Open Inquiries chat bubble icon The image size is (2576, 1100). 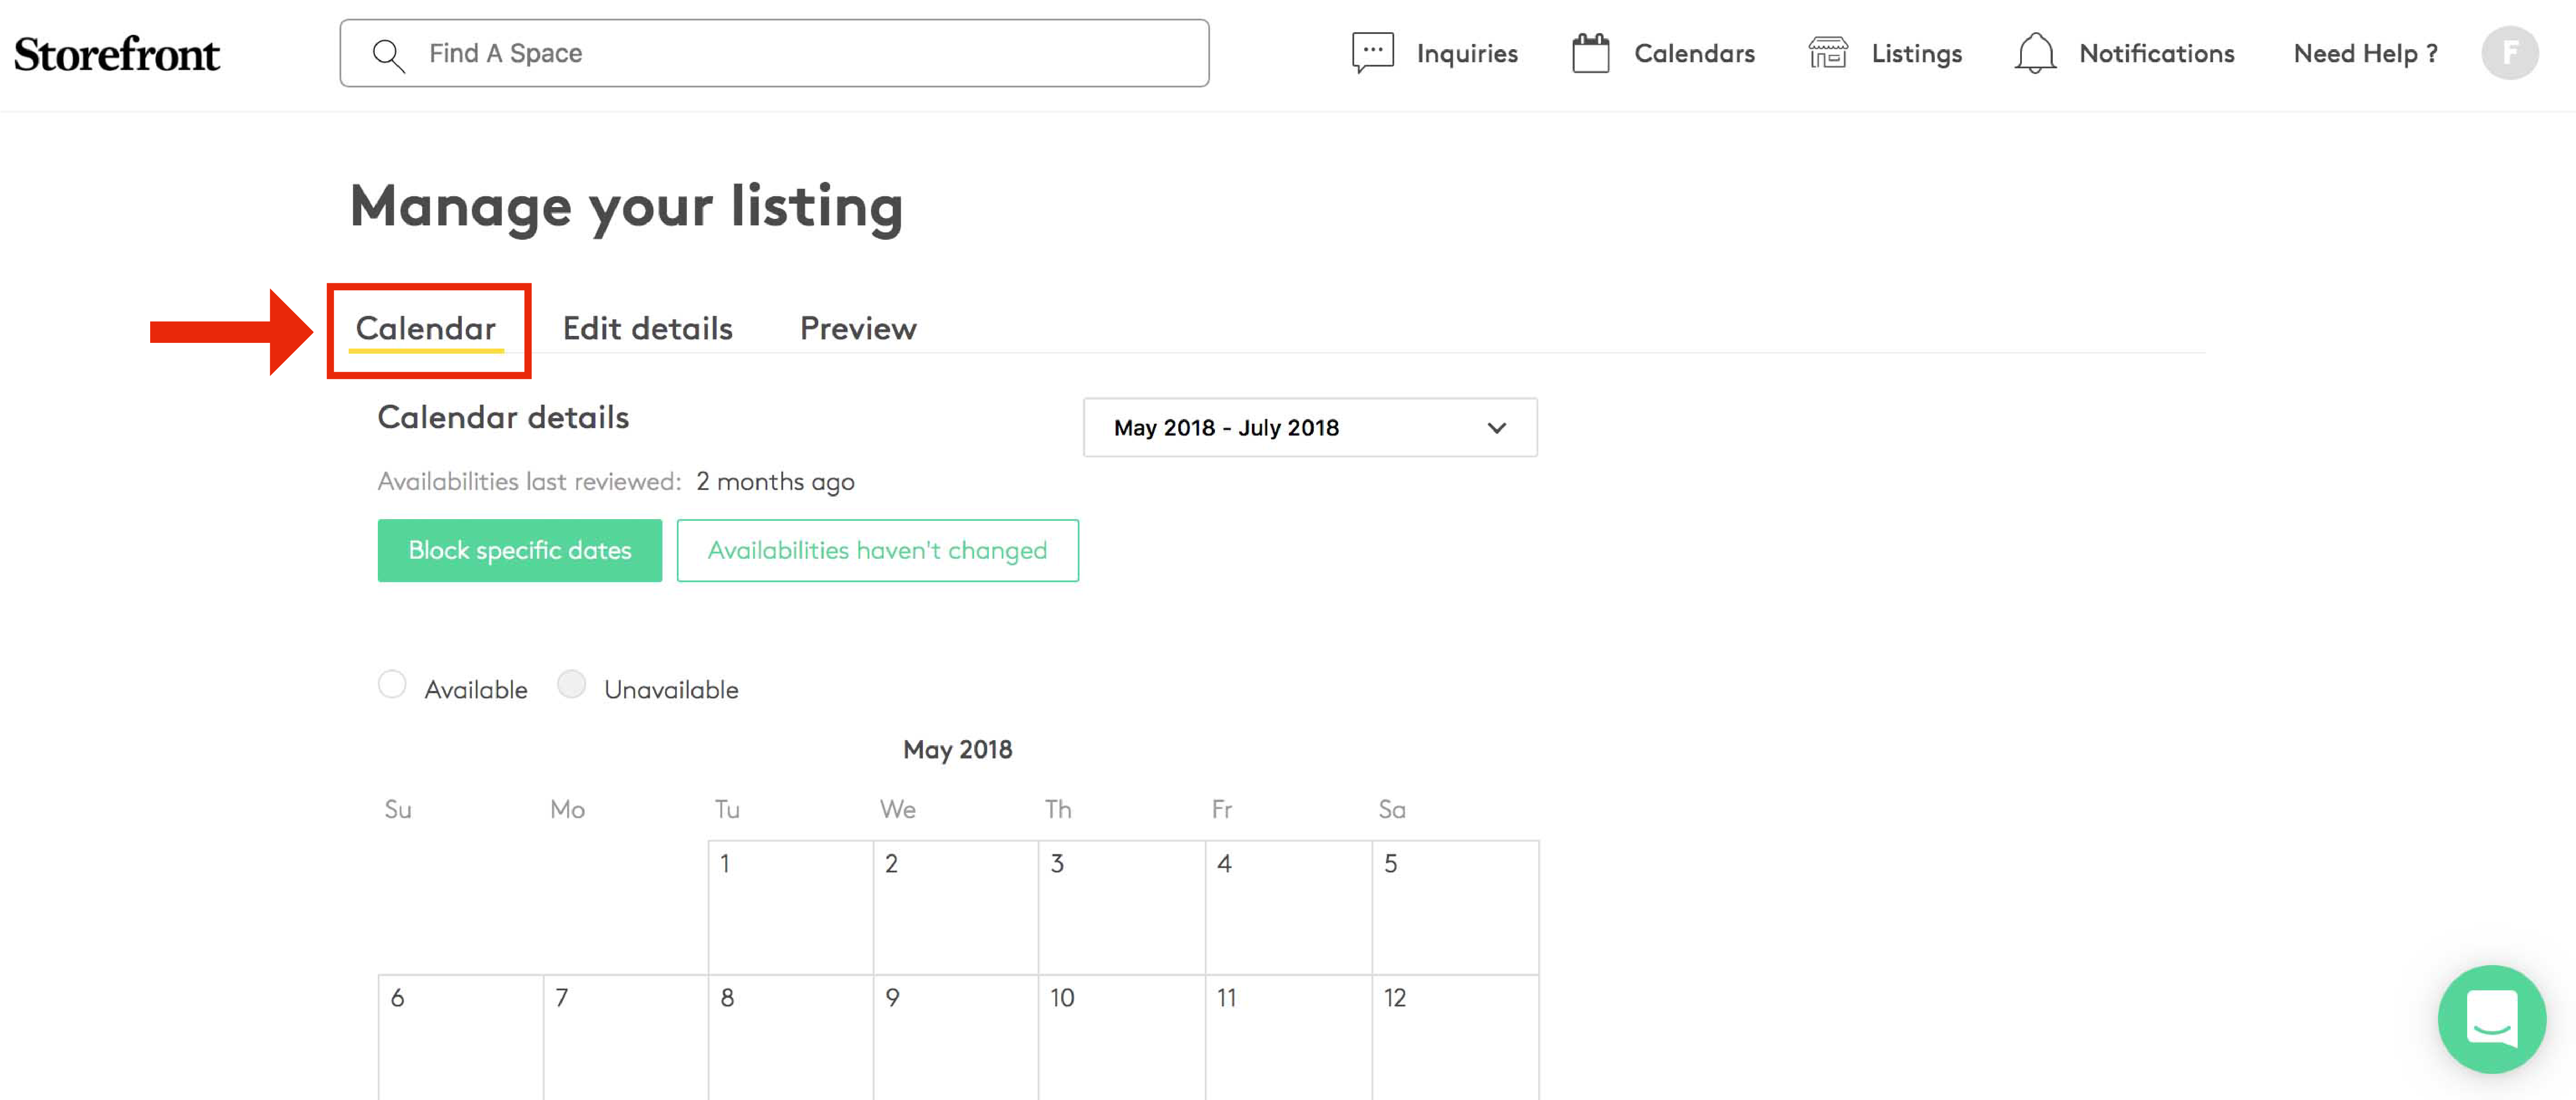pos(1372,53)
